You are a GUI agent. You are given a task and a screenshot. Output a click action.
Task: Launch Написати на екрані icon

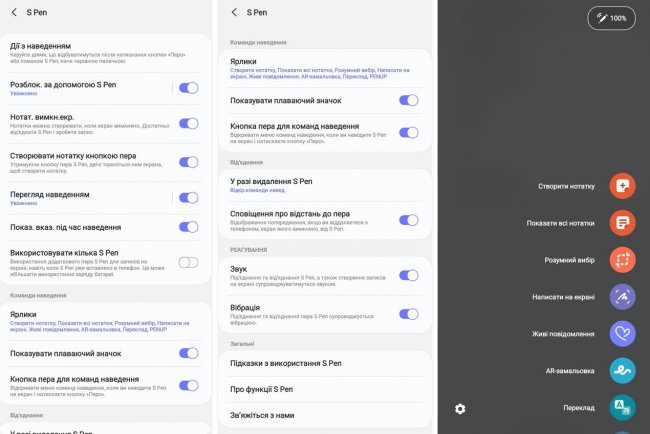(x=622, y=297)
